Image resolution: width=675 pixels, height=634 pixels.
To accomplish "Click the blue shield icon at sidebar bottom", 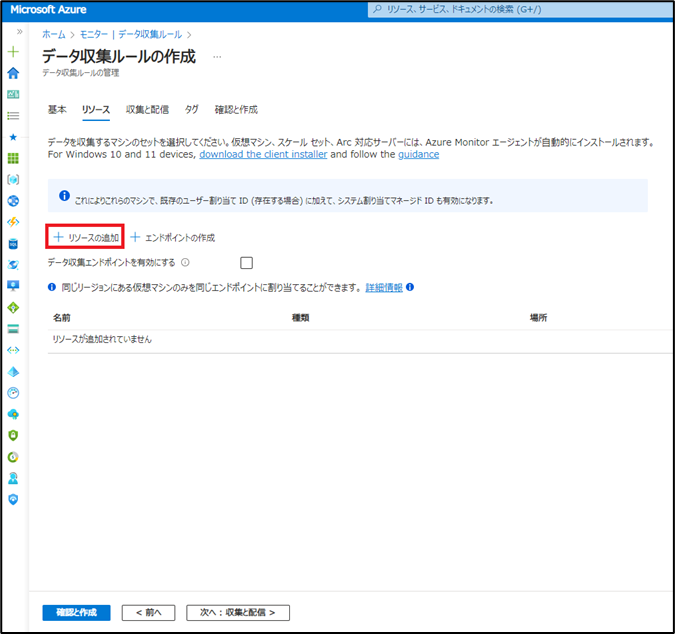I will click(13, 500).
